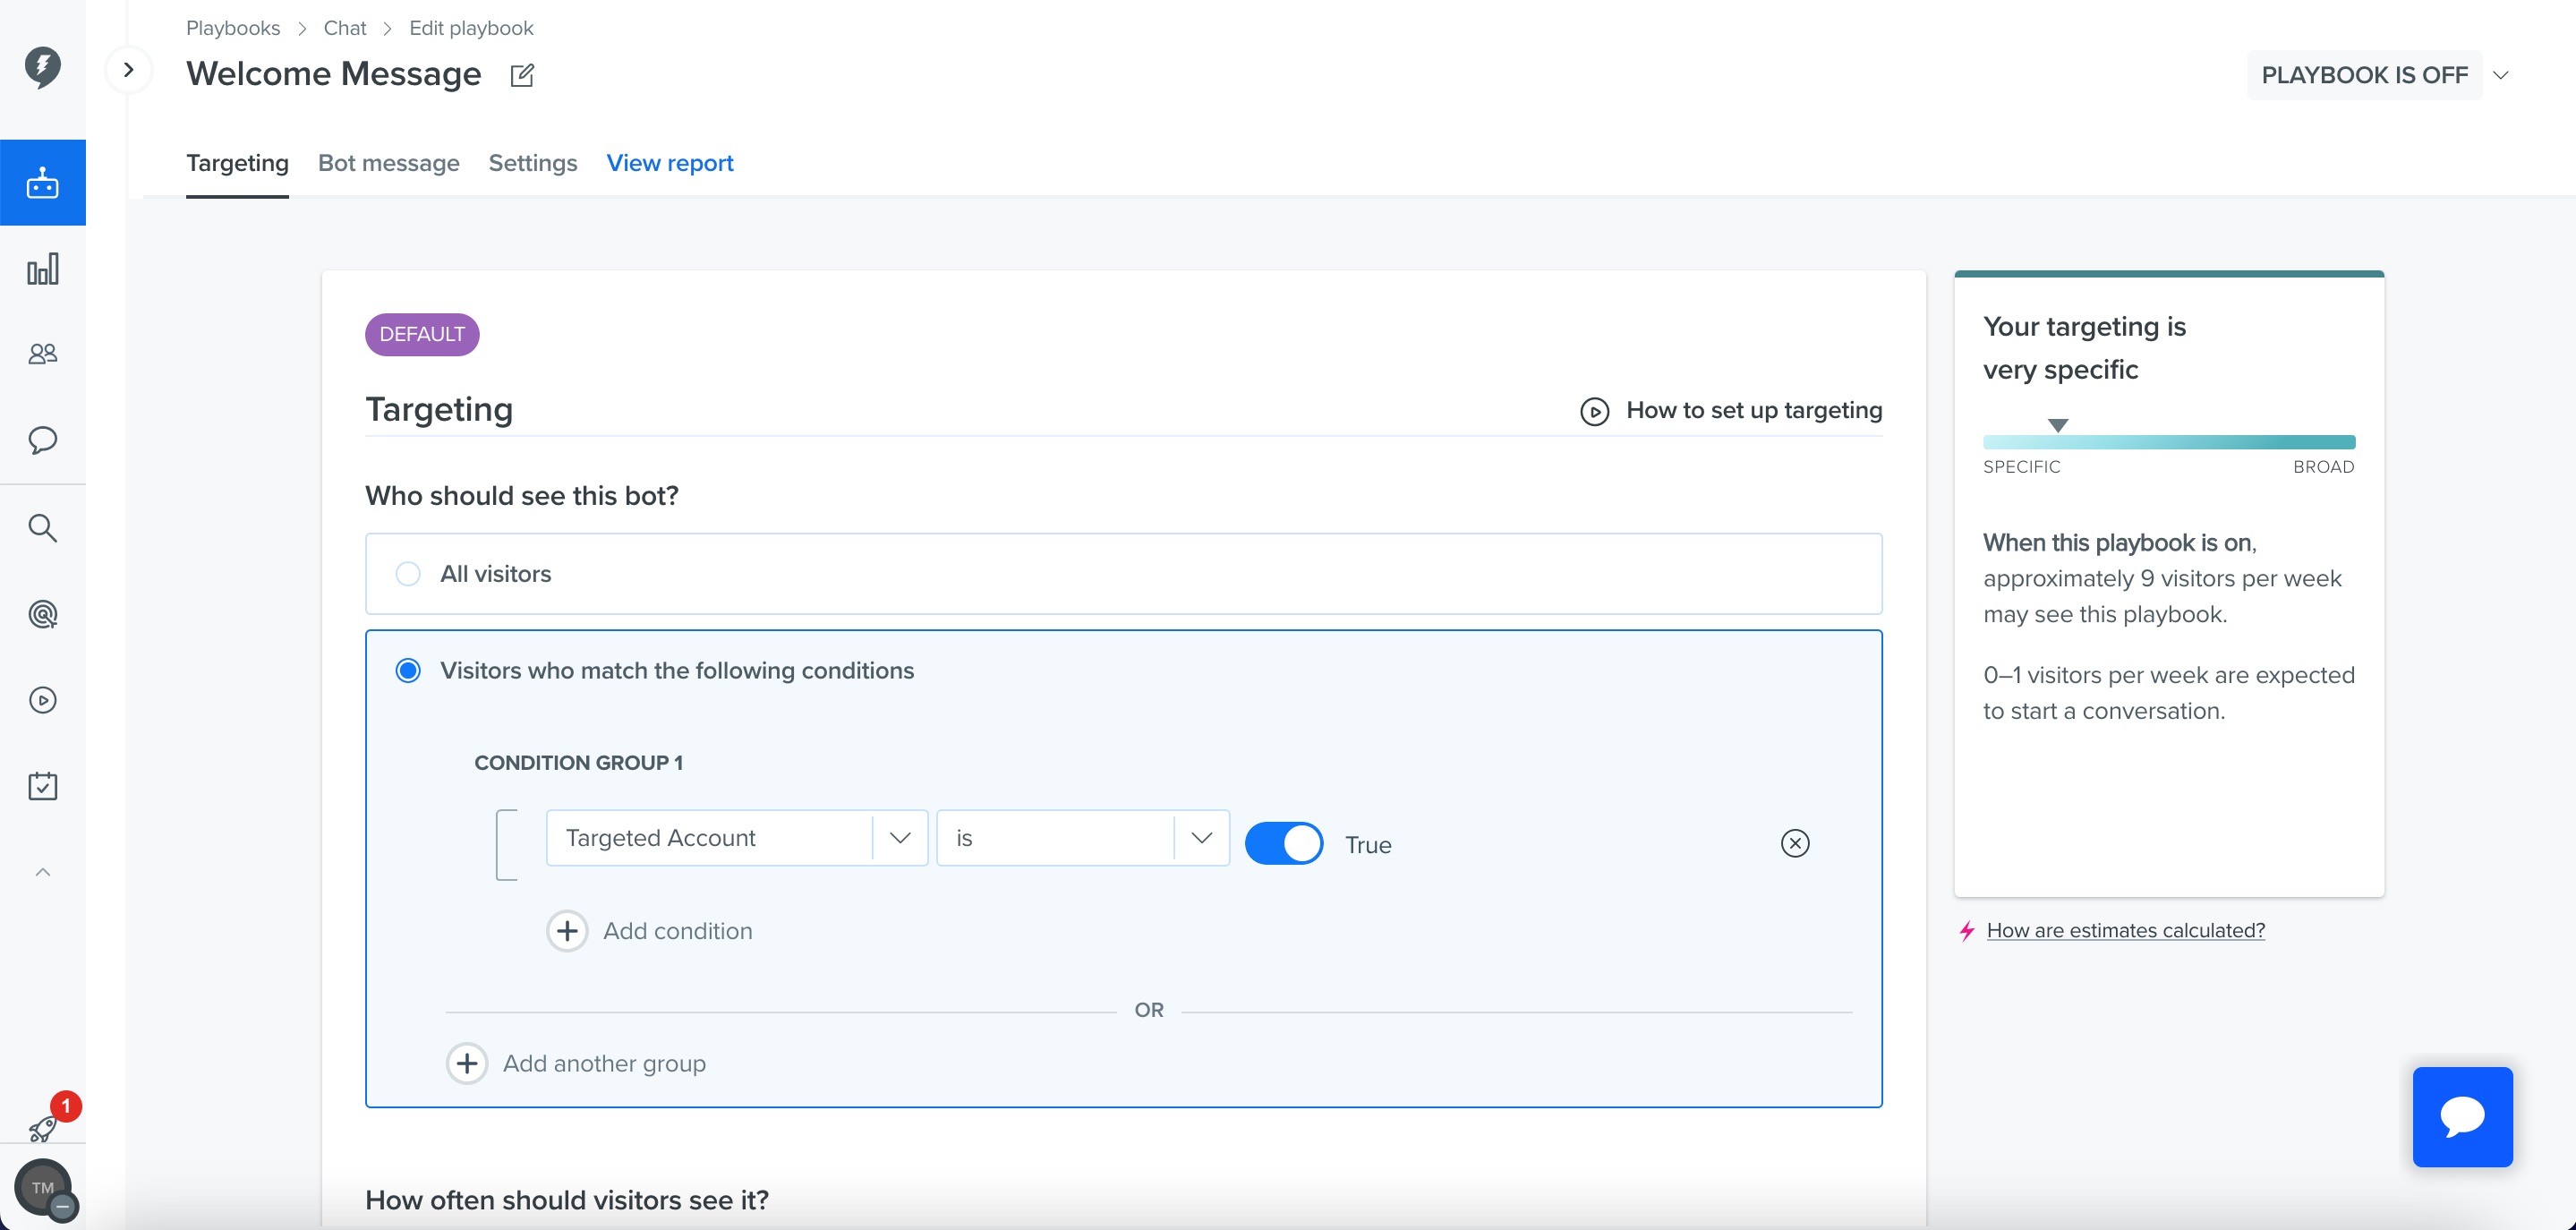Click the Search magnifier icon in sidebar
Viewport: 2576px width, 1230px height.
tap(42, 527)
